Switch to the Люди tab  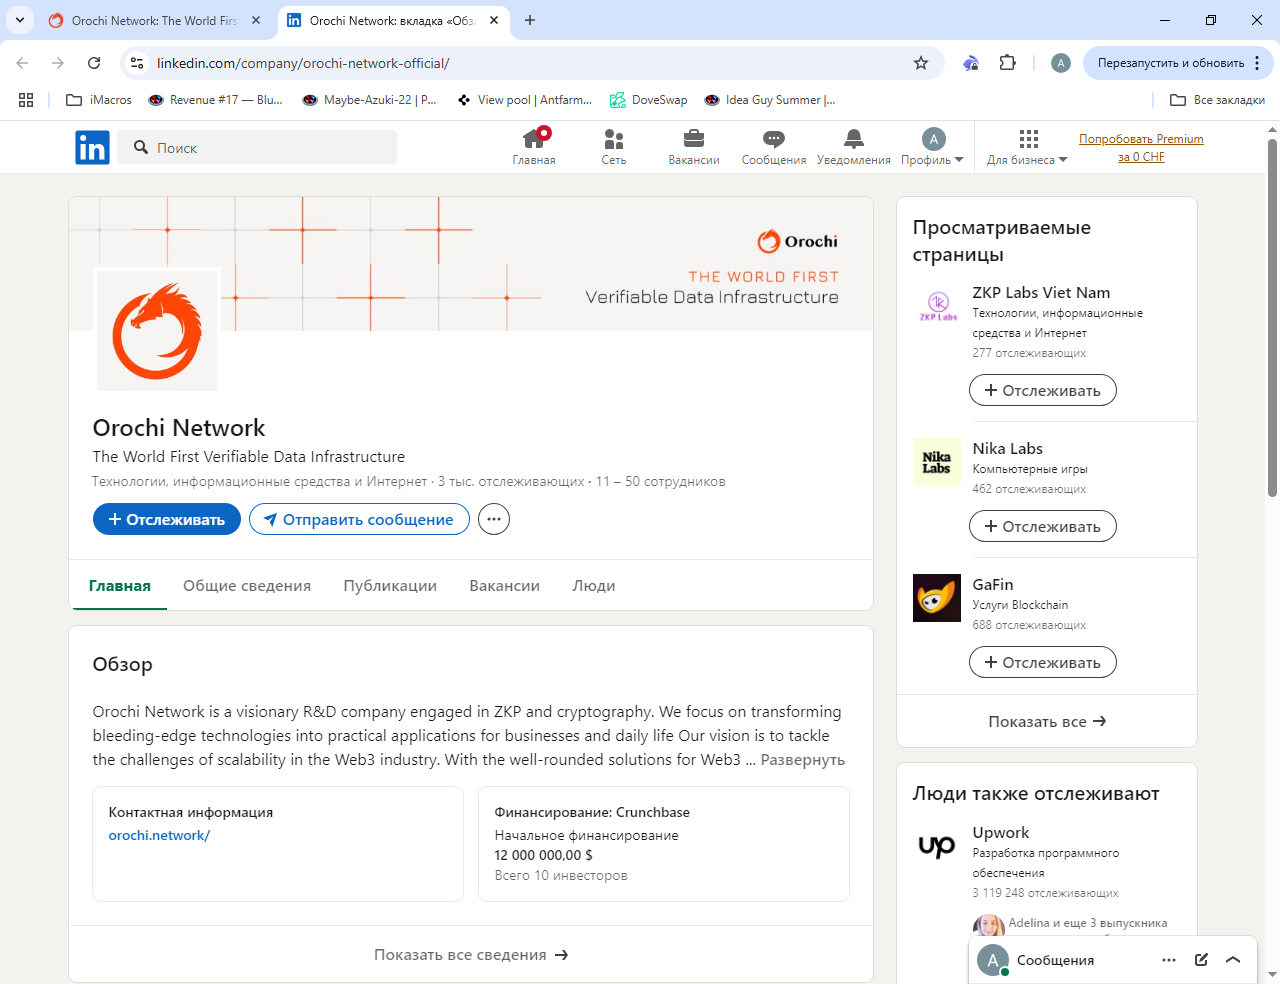pos(594,586)
